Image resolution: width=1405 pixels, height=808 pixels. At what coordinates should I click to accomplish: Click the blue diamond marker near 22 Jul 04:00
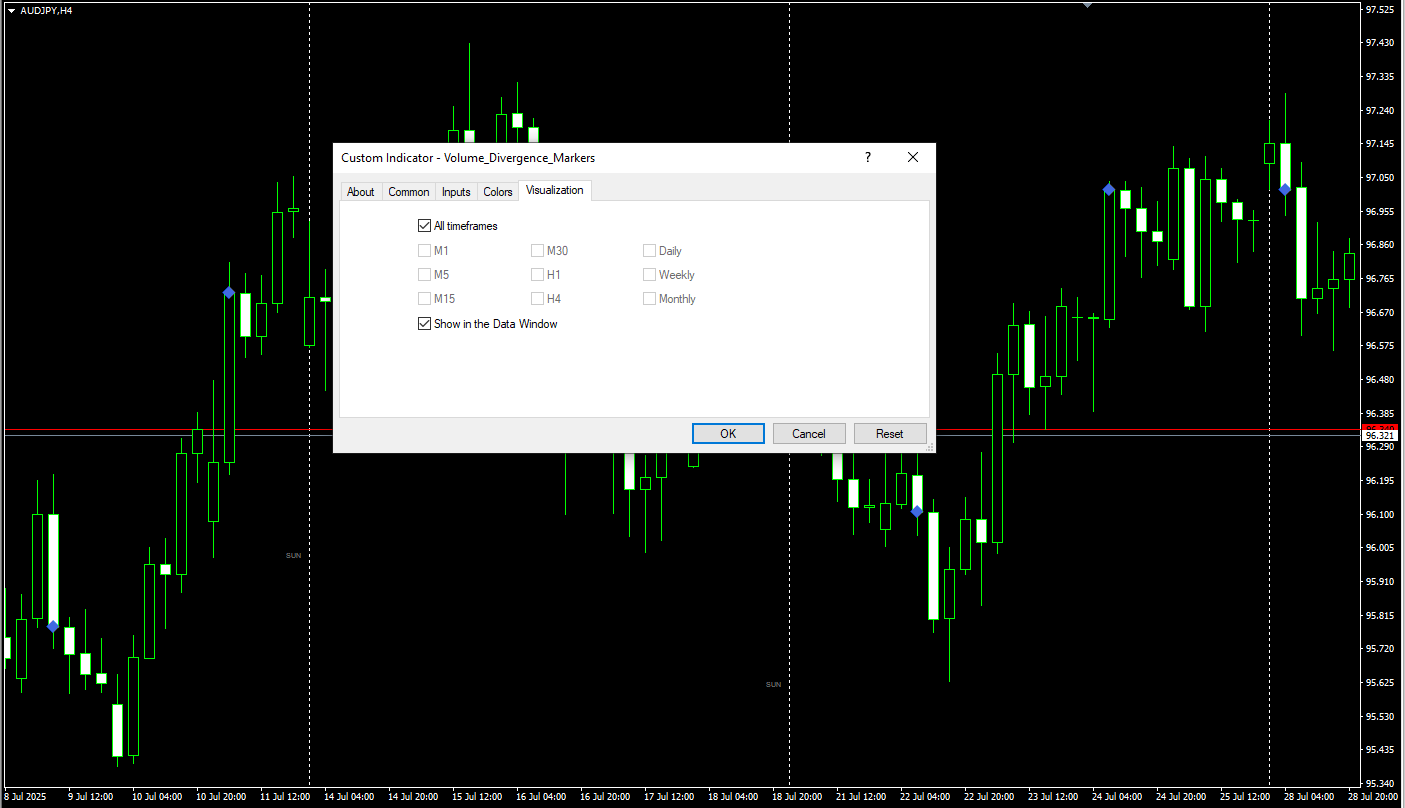click(x=917, y=511)
